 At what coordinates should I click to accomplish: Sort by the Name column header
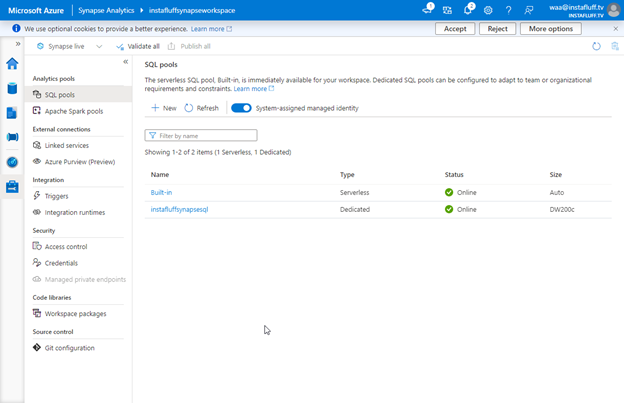(x=160, y=175)
